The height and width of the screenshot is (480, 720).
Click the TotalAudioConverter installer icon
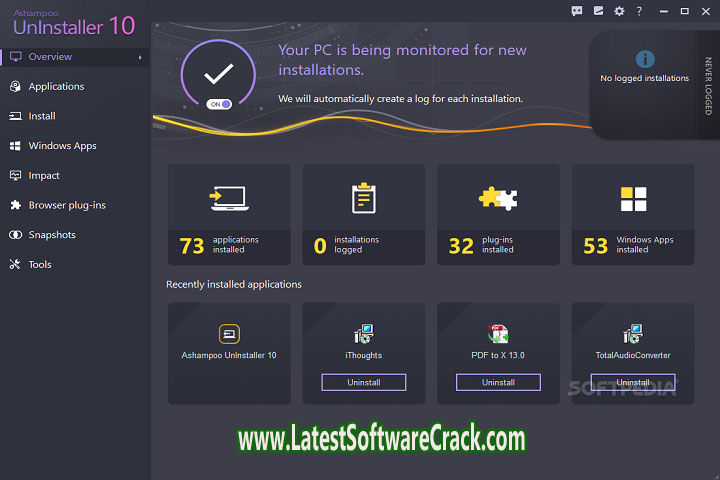[633, 334]
